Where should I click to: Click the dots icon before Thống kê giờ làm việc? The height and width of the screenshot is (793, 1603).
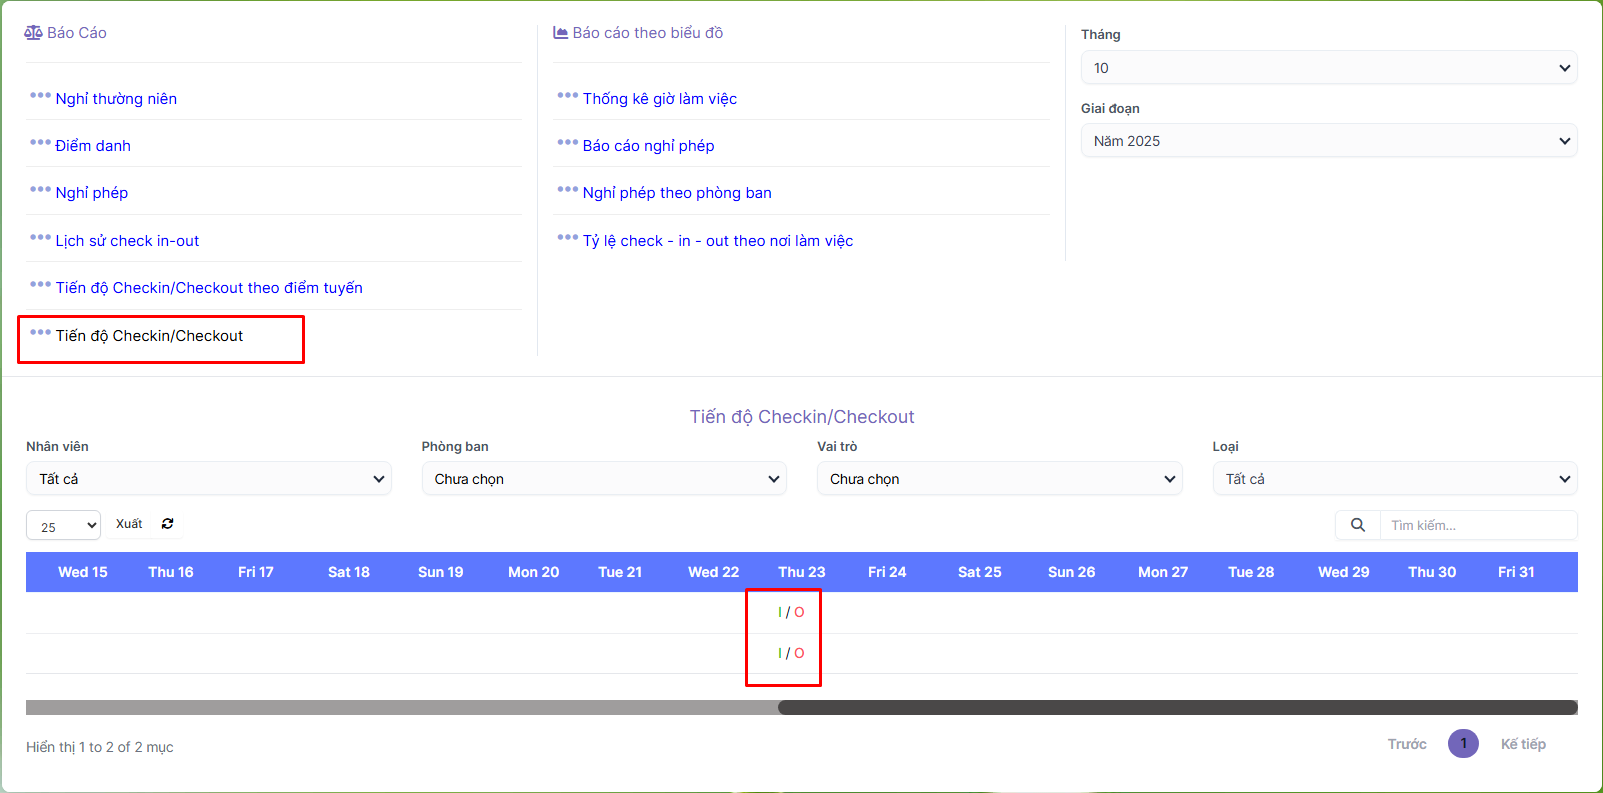coord(567,96)
